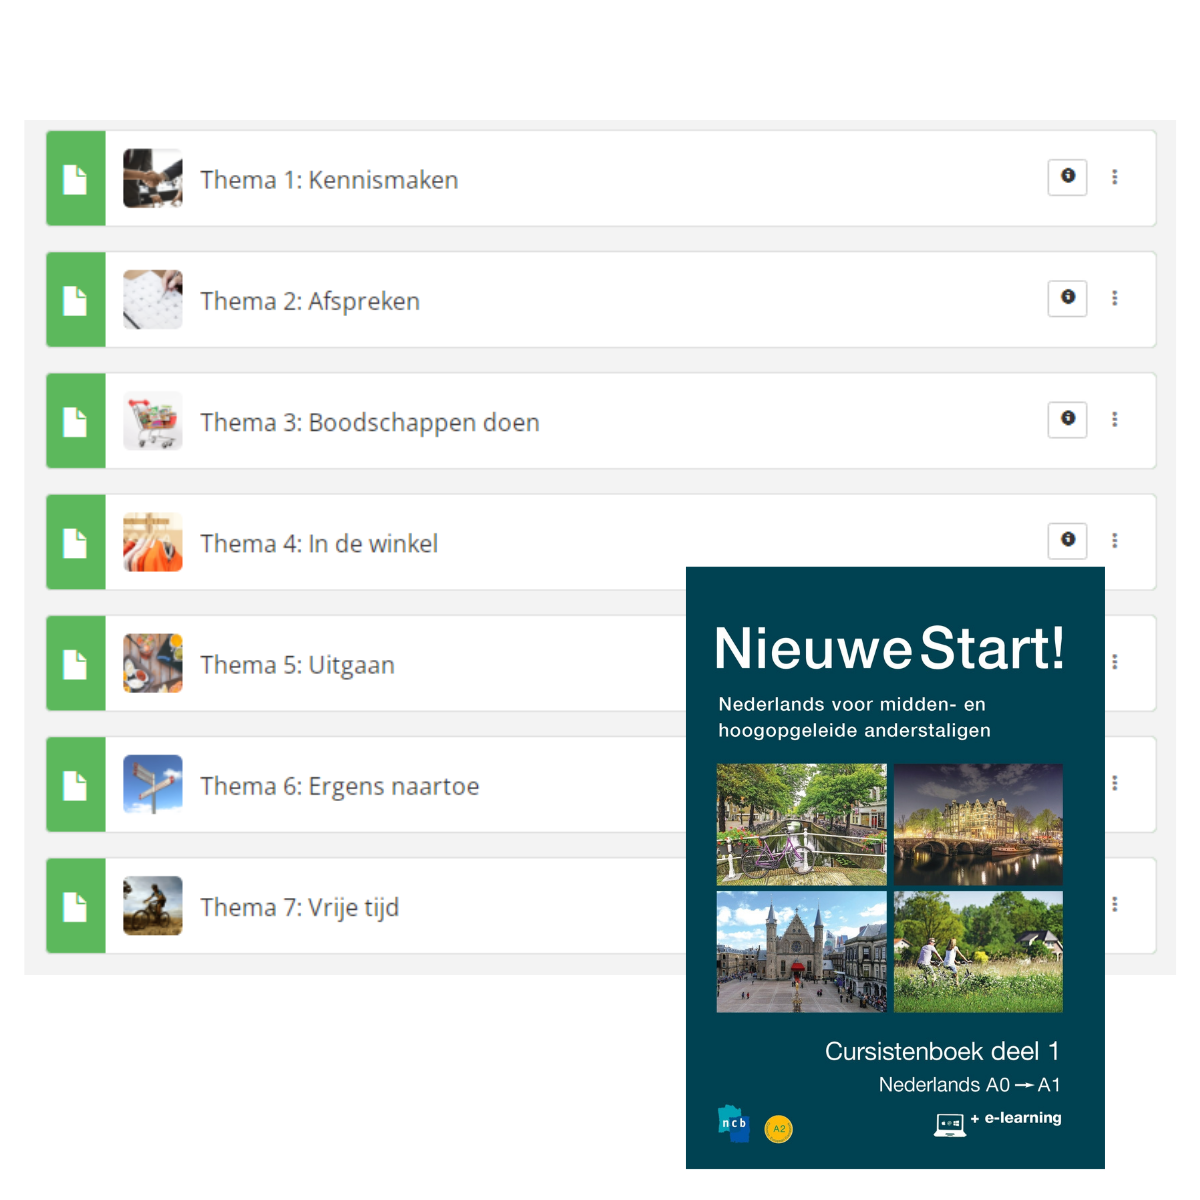Select the green document icon beside Thema 3
This screenshot has width=1200, height=1200.
click(x=75, y=420)
